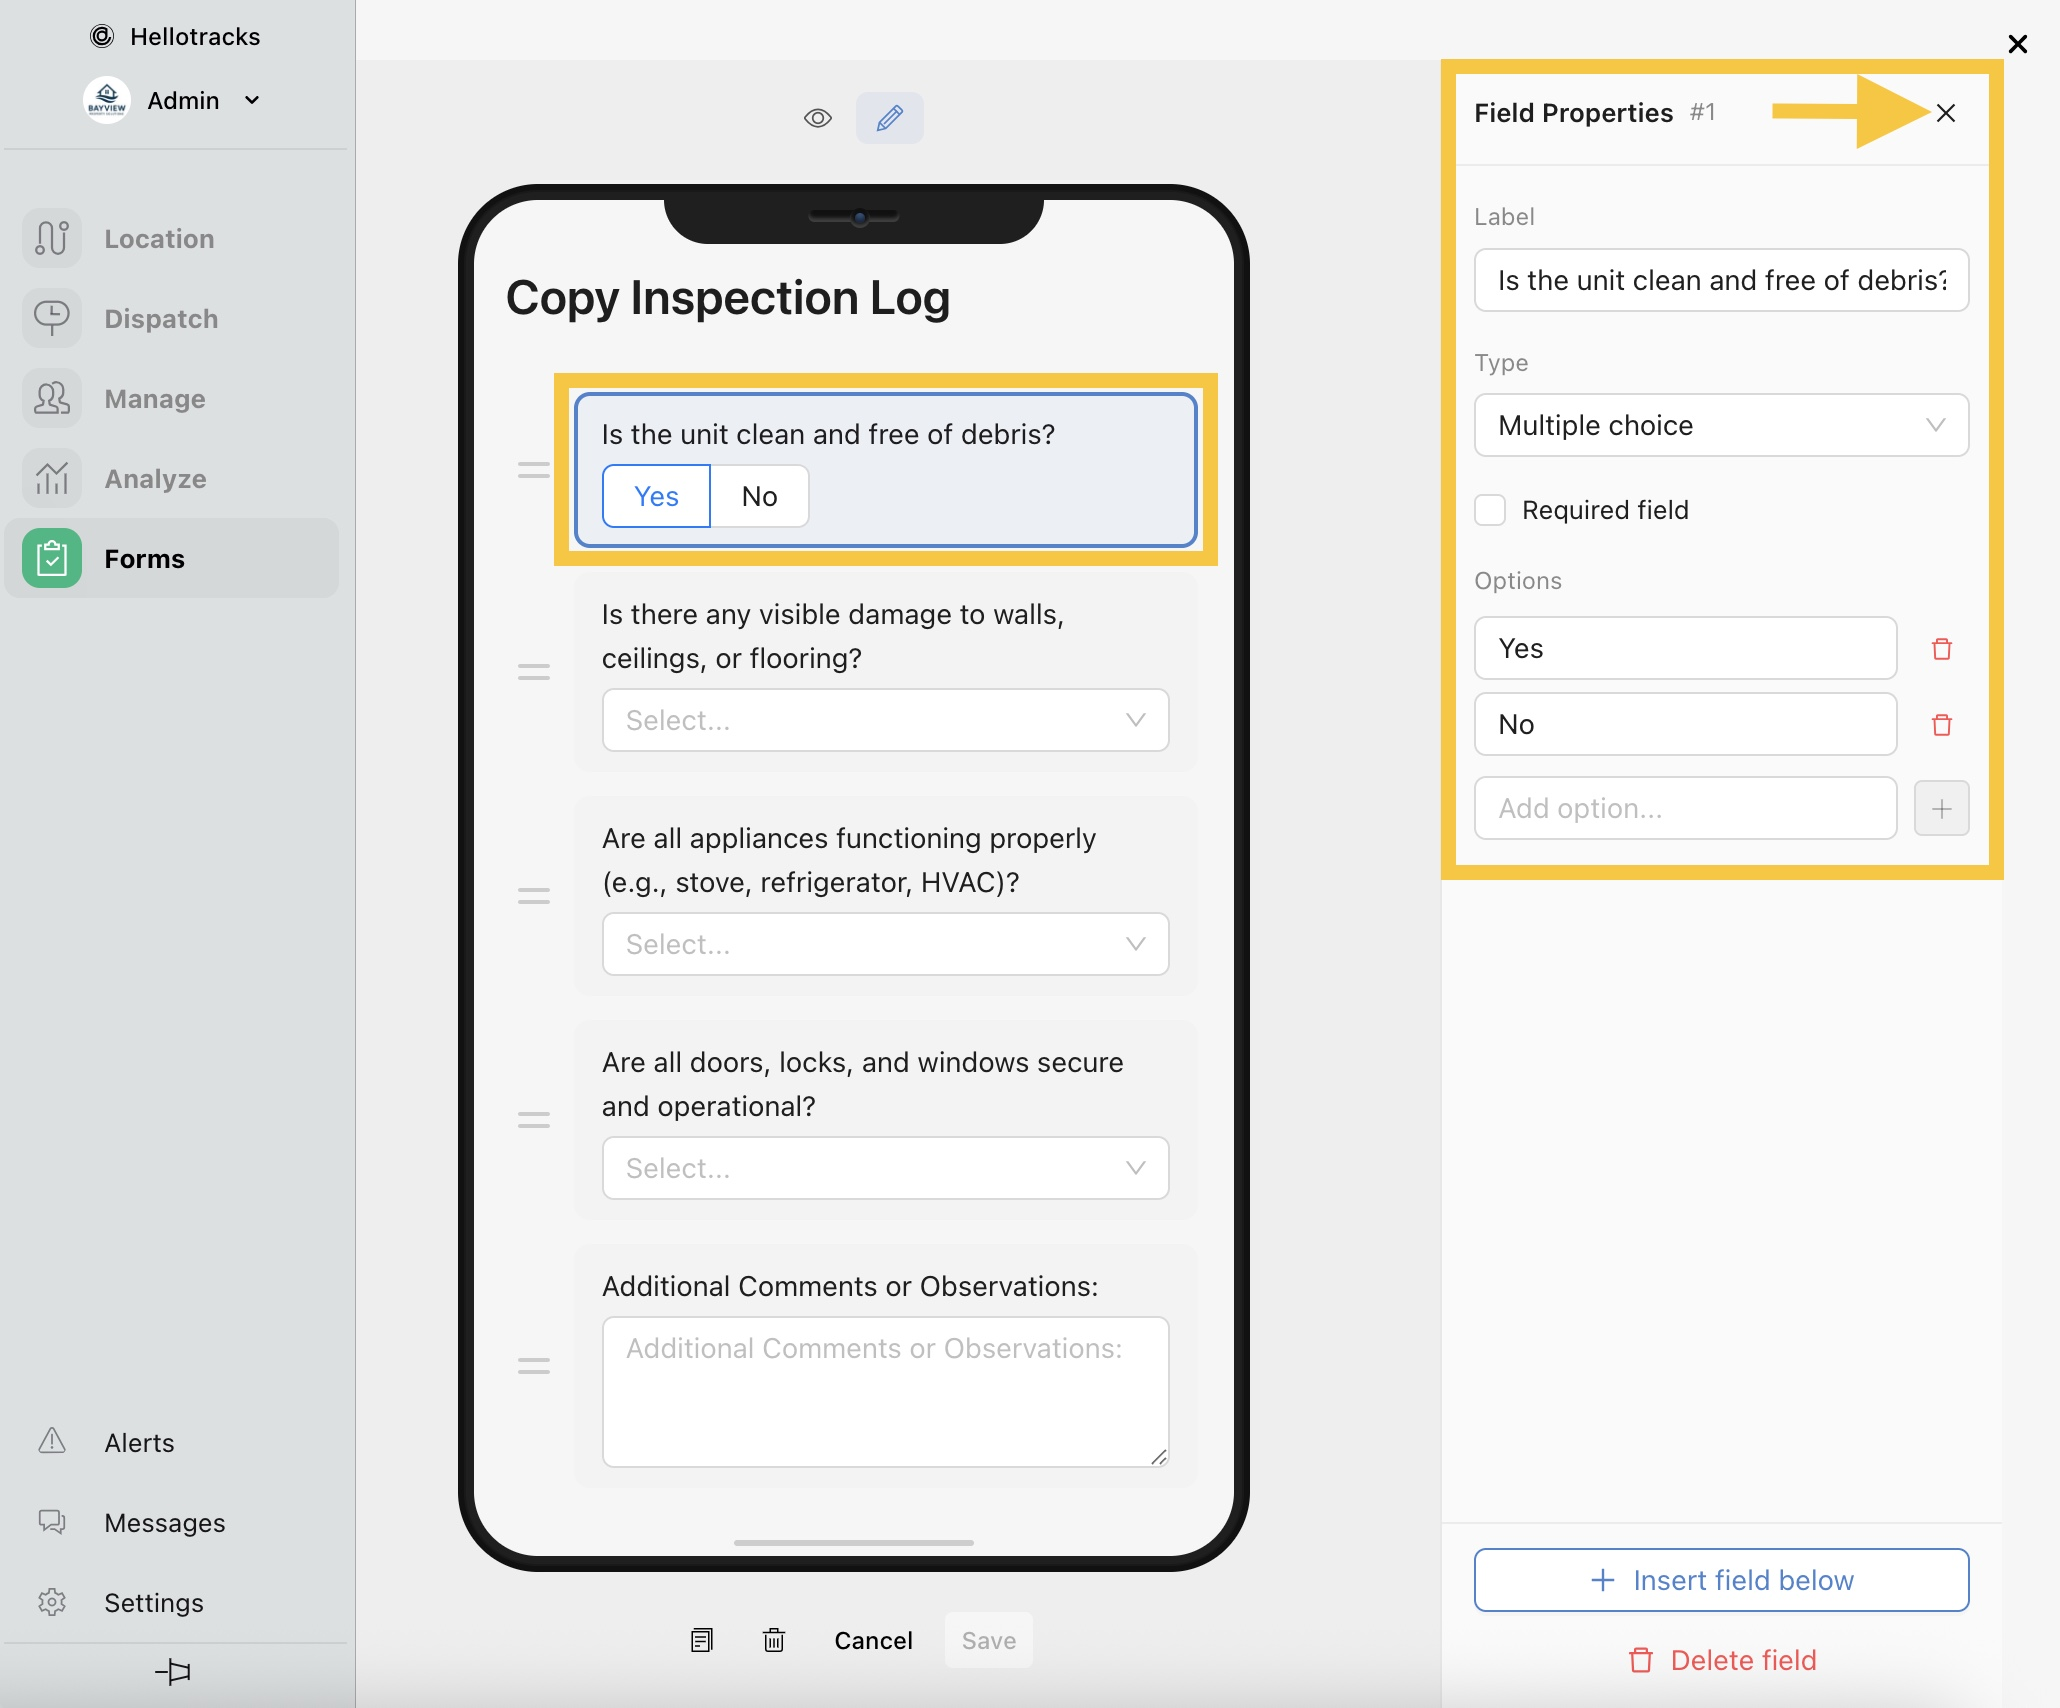Choose the No answer in debris question

pyautogui.click(x=760, y=496)
